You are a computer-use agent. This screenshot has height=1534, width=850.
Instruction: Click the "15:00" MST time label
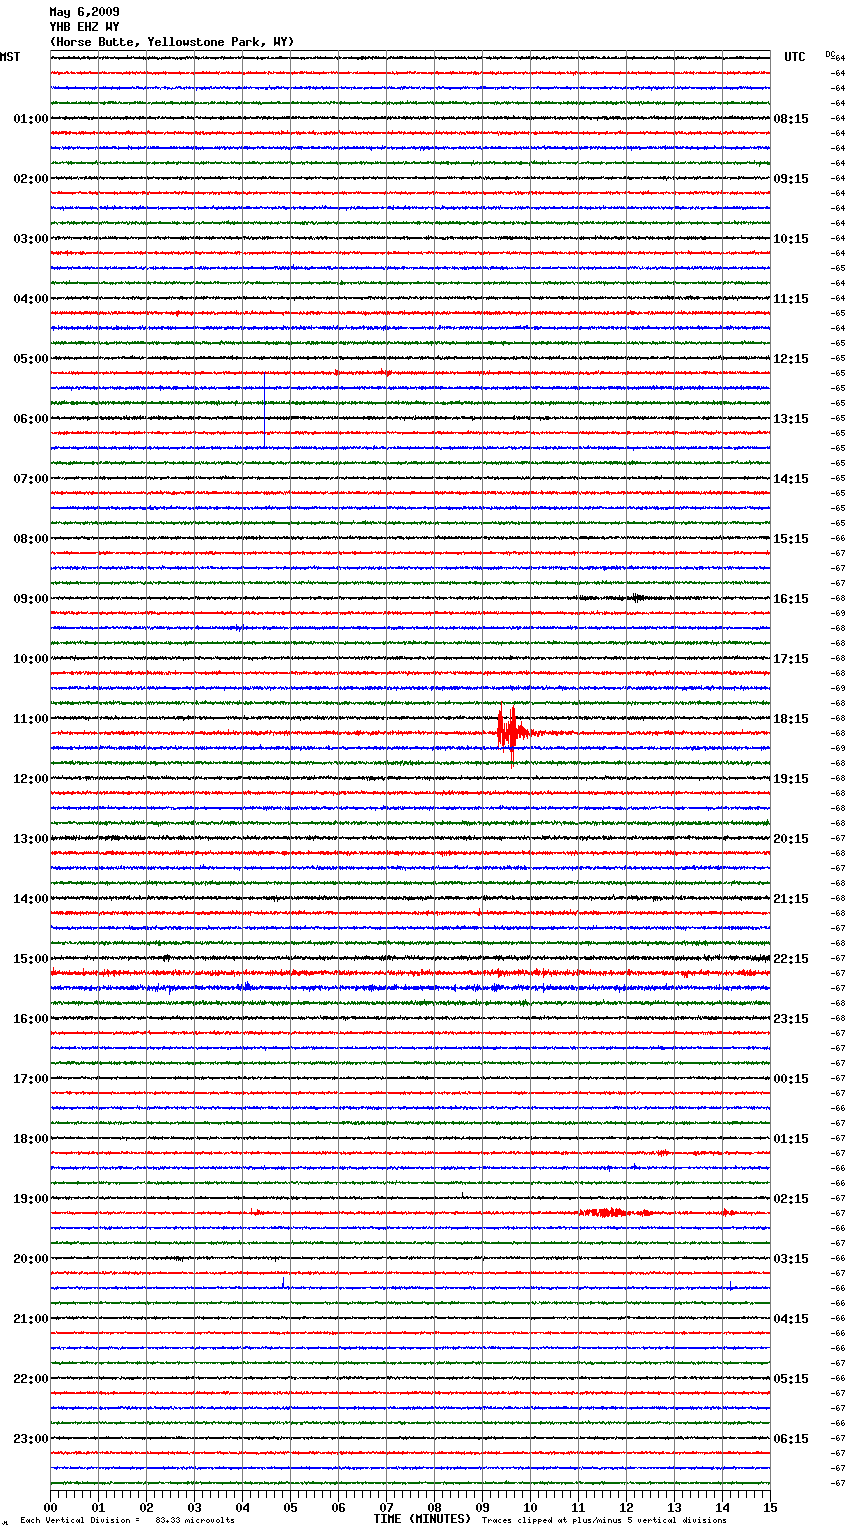(31, 959)
